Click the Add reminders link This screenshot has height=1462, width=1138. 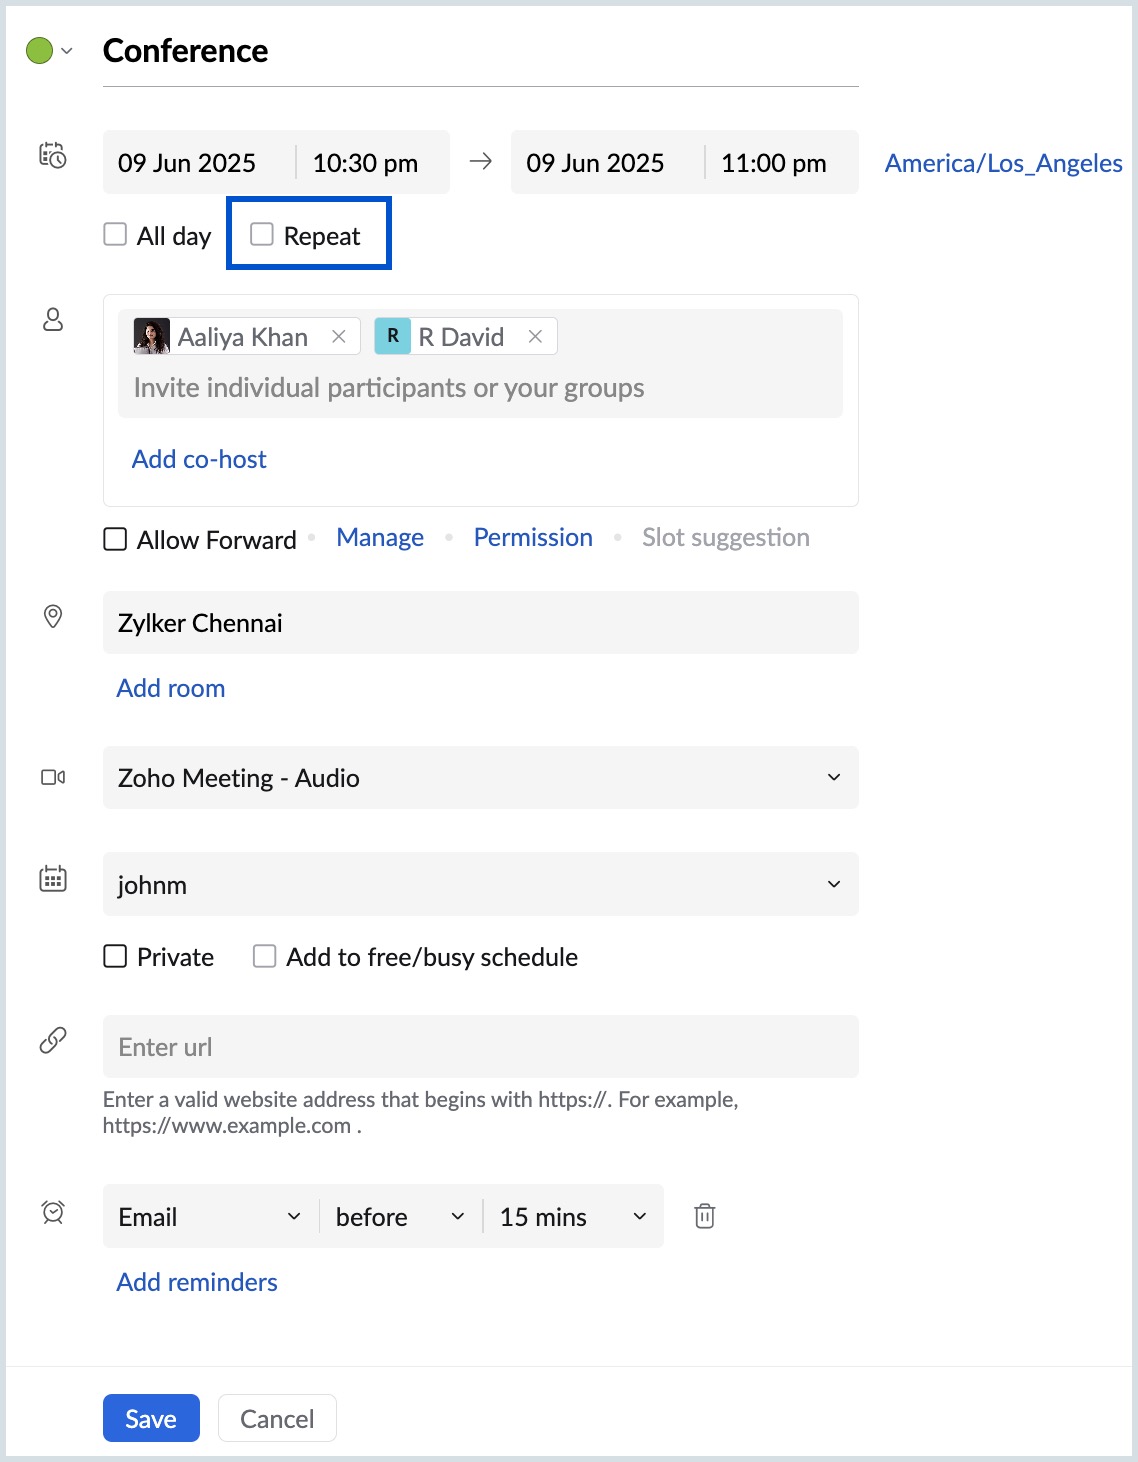[x=197, y=1282]
